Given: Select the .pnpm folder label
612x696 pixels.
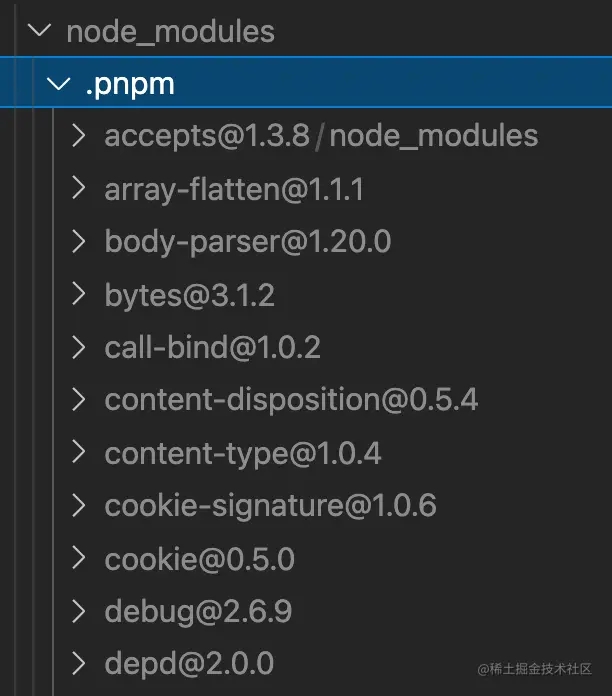Looking at the screenshot, I should point(130,84).
